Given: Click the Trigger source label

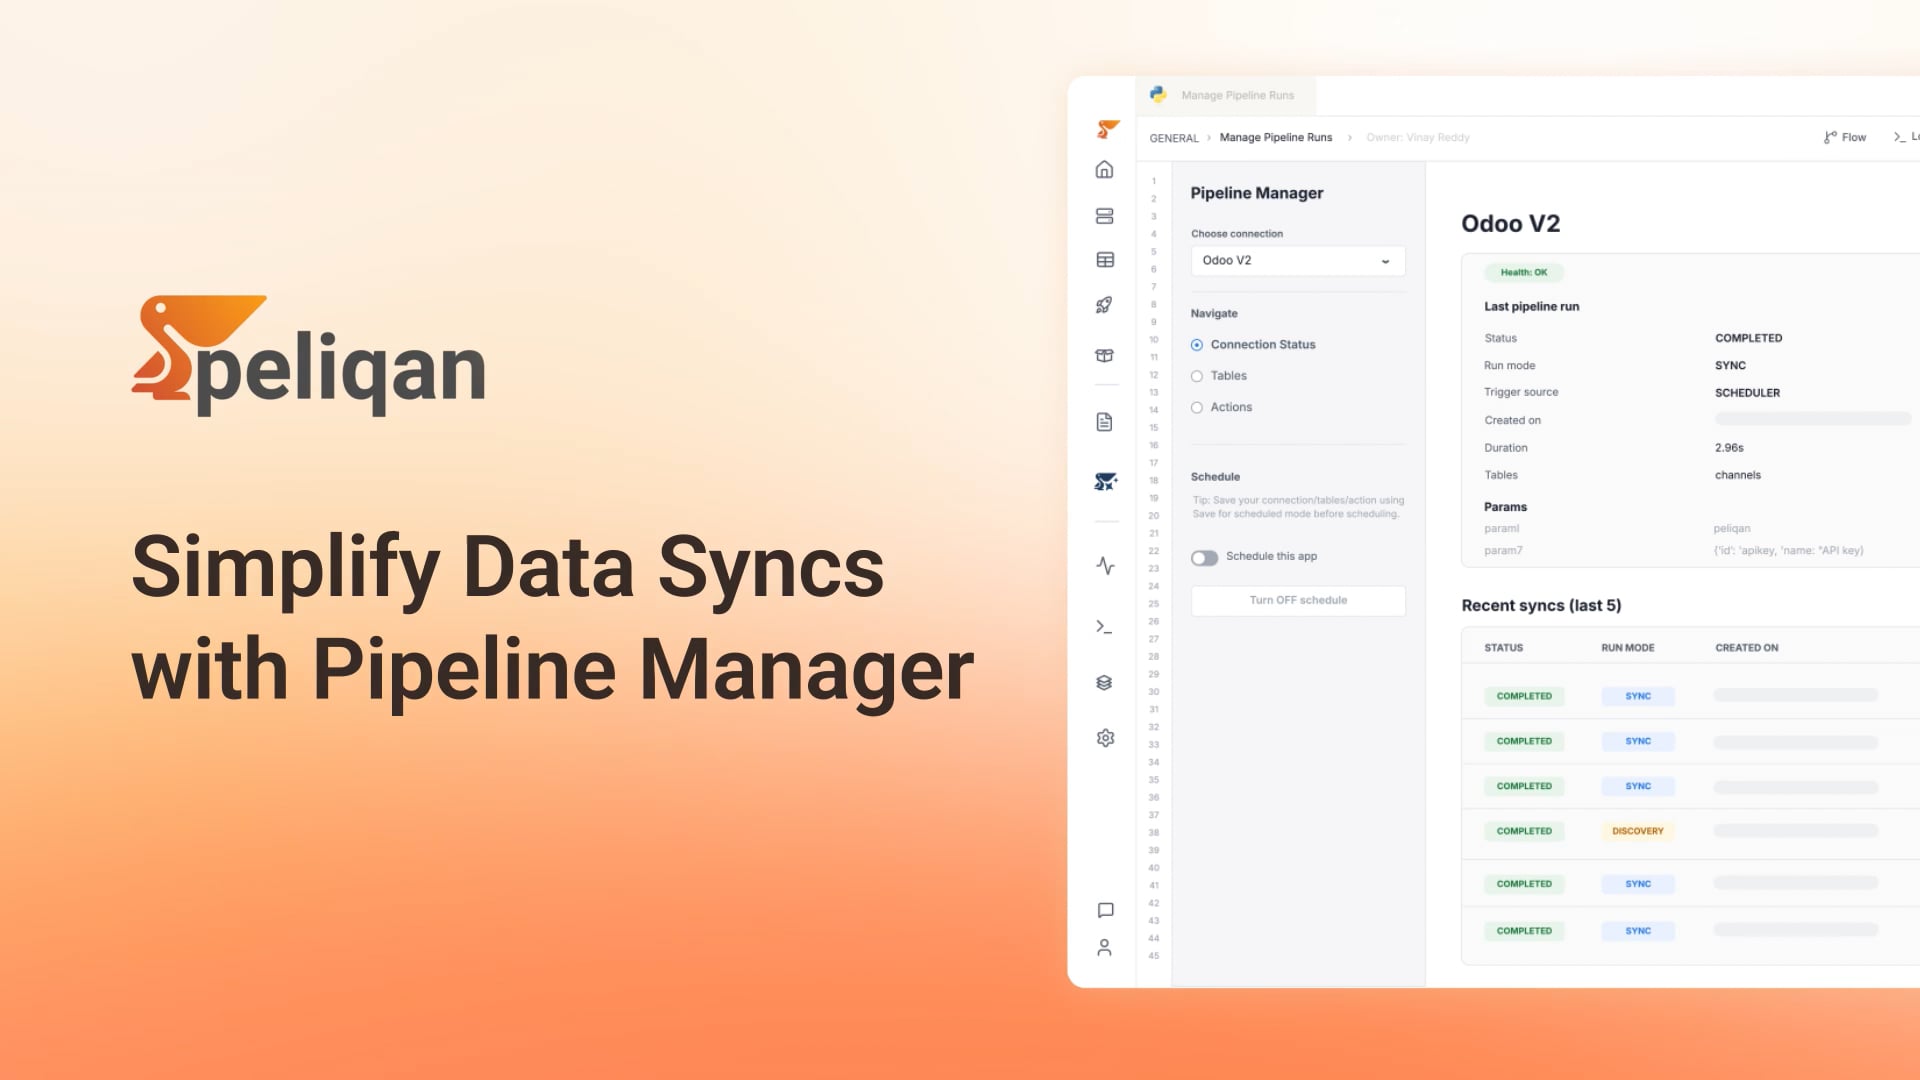Looking at the screenshot, I should point(1521,393).
